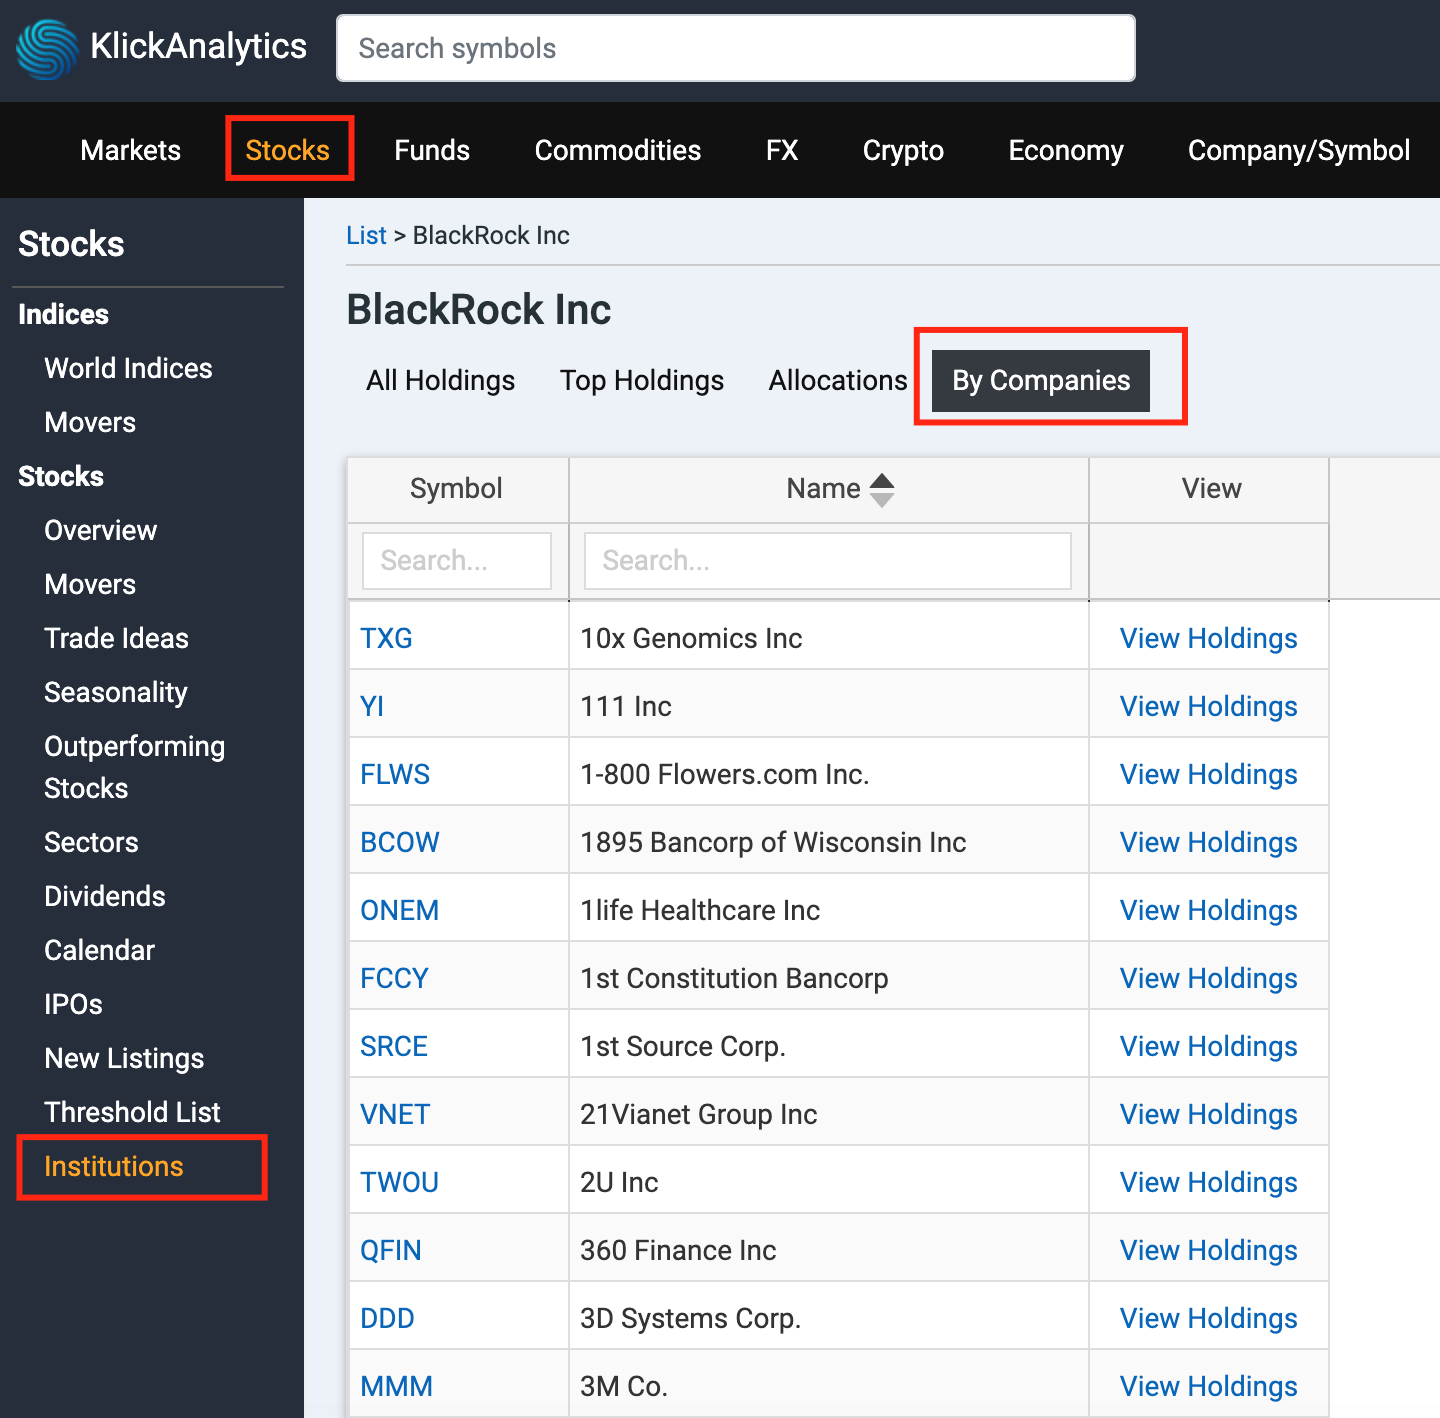View Holdings for 1895 Bancorp of Wisconsin
Viewport: 1440px width, 1418px height.
(1208, 842)
